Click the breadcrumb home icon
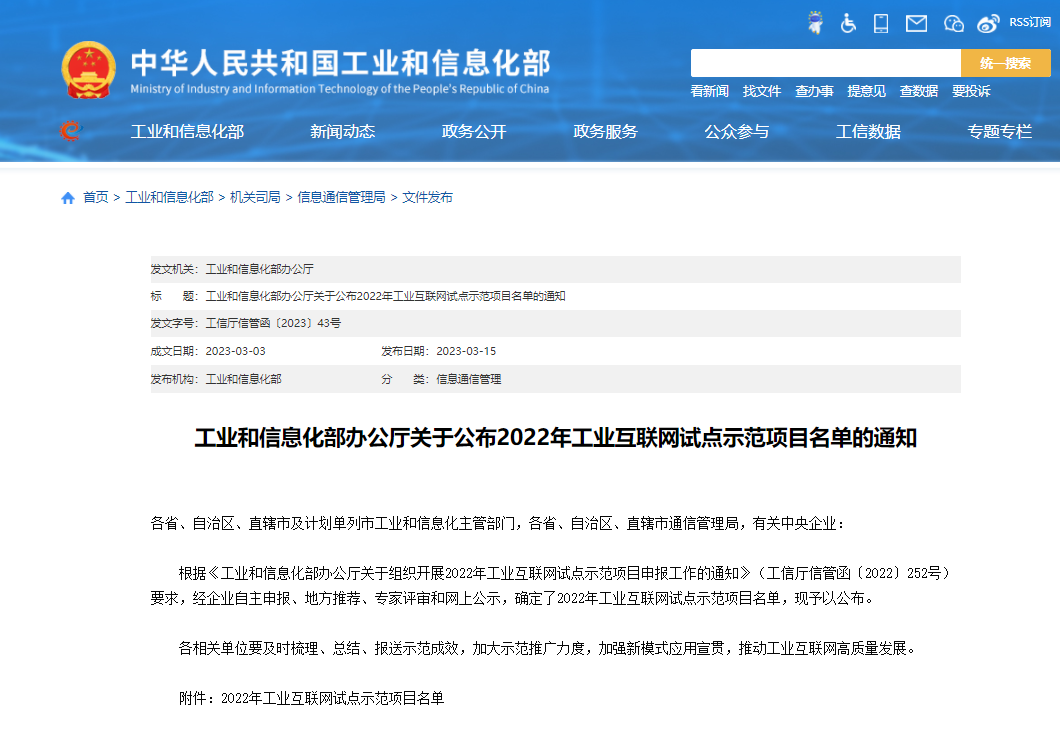This screenshot has width=1060, height=748. pyautogui.click(x=68, y=198)
